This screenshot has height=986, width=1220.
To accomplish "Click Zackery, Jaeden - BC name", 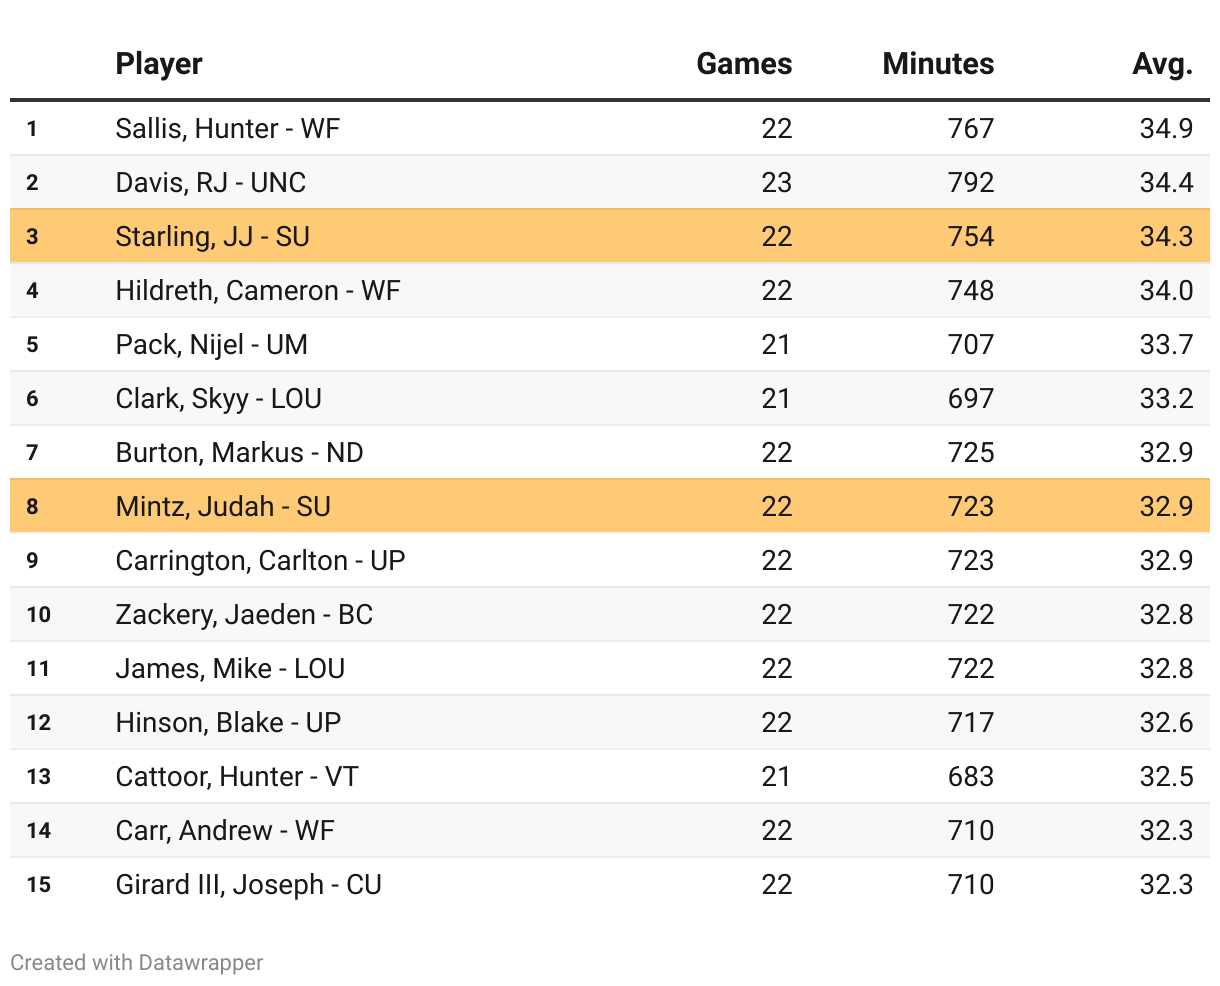I will pos(245,614).
